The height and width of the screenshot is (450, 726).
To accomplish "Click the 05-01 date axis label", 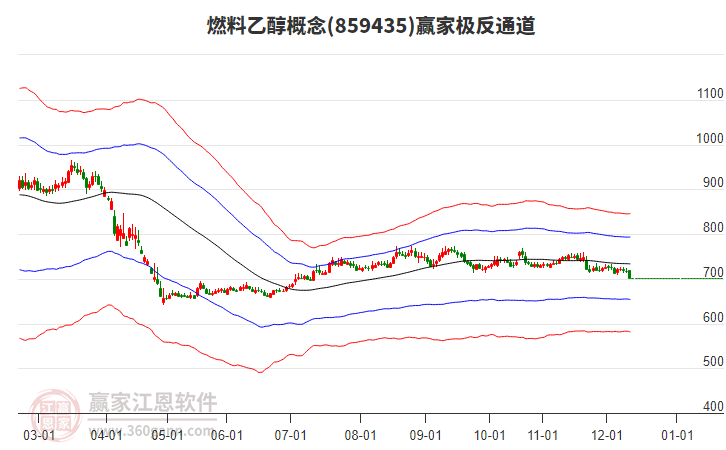I will coord(168,435).
